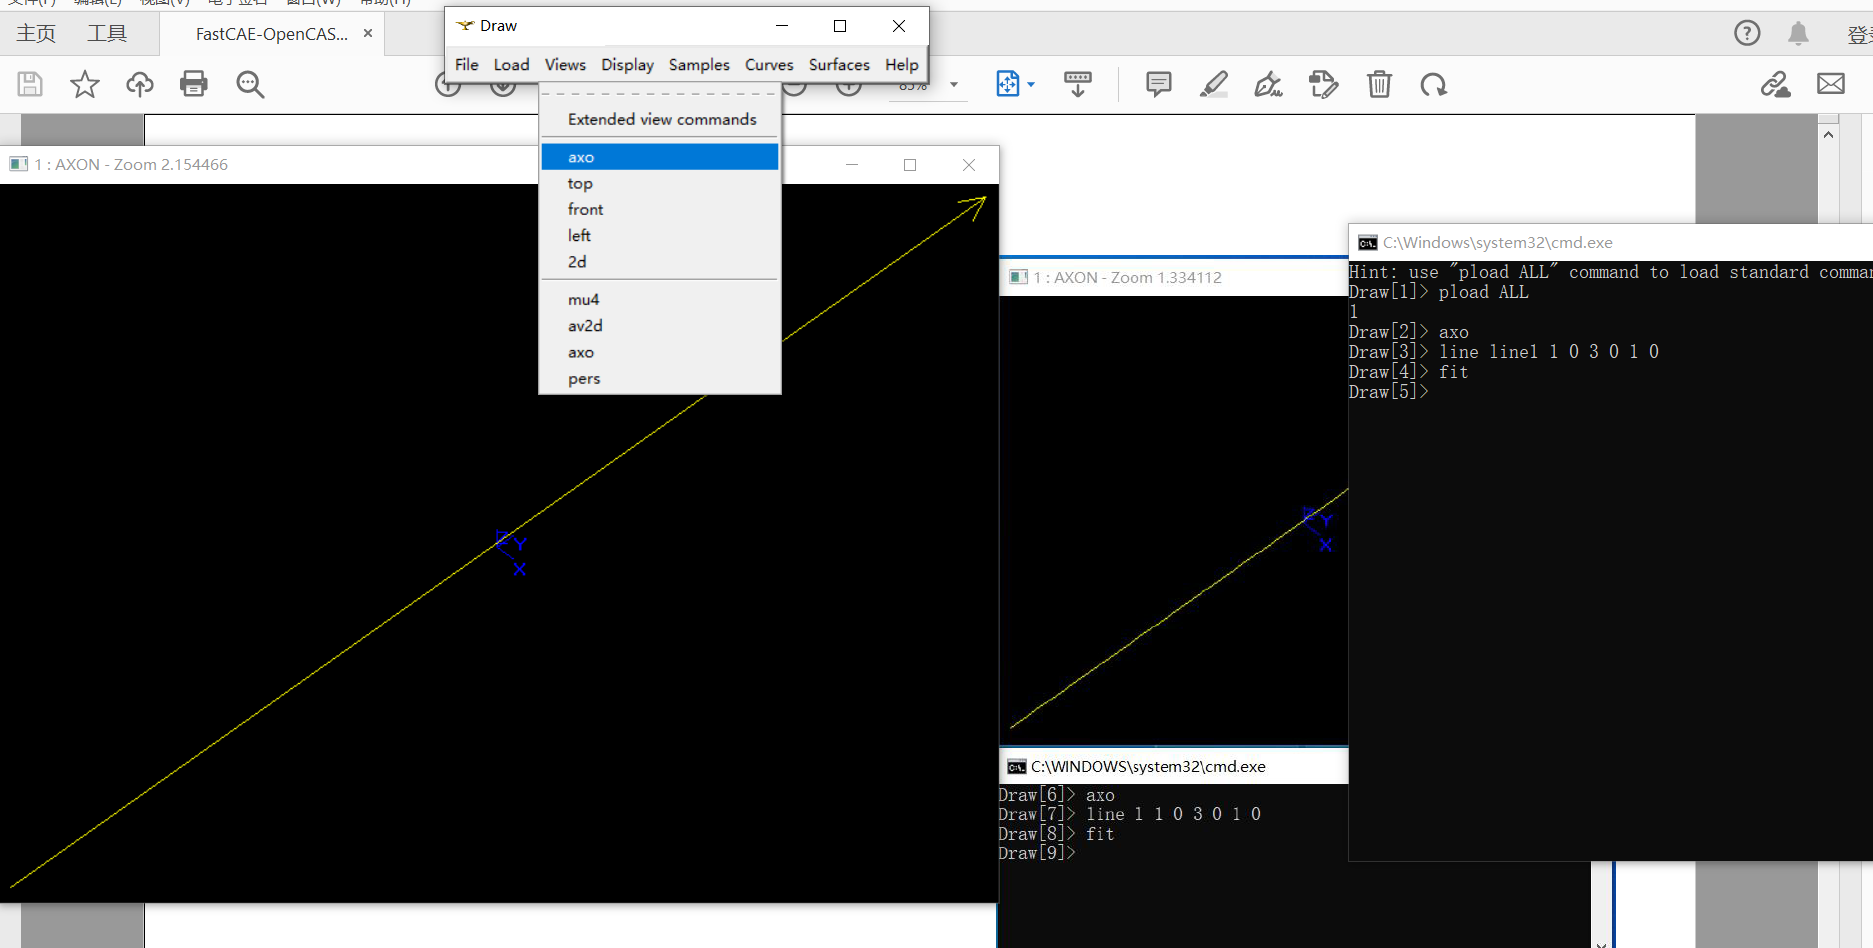The height and width of the screenshot is (948, 1873).
Task: Select the FastCAE-OpenCAS document tab
Action: [272, 34]
